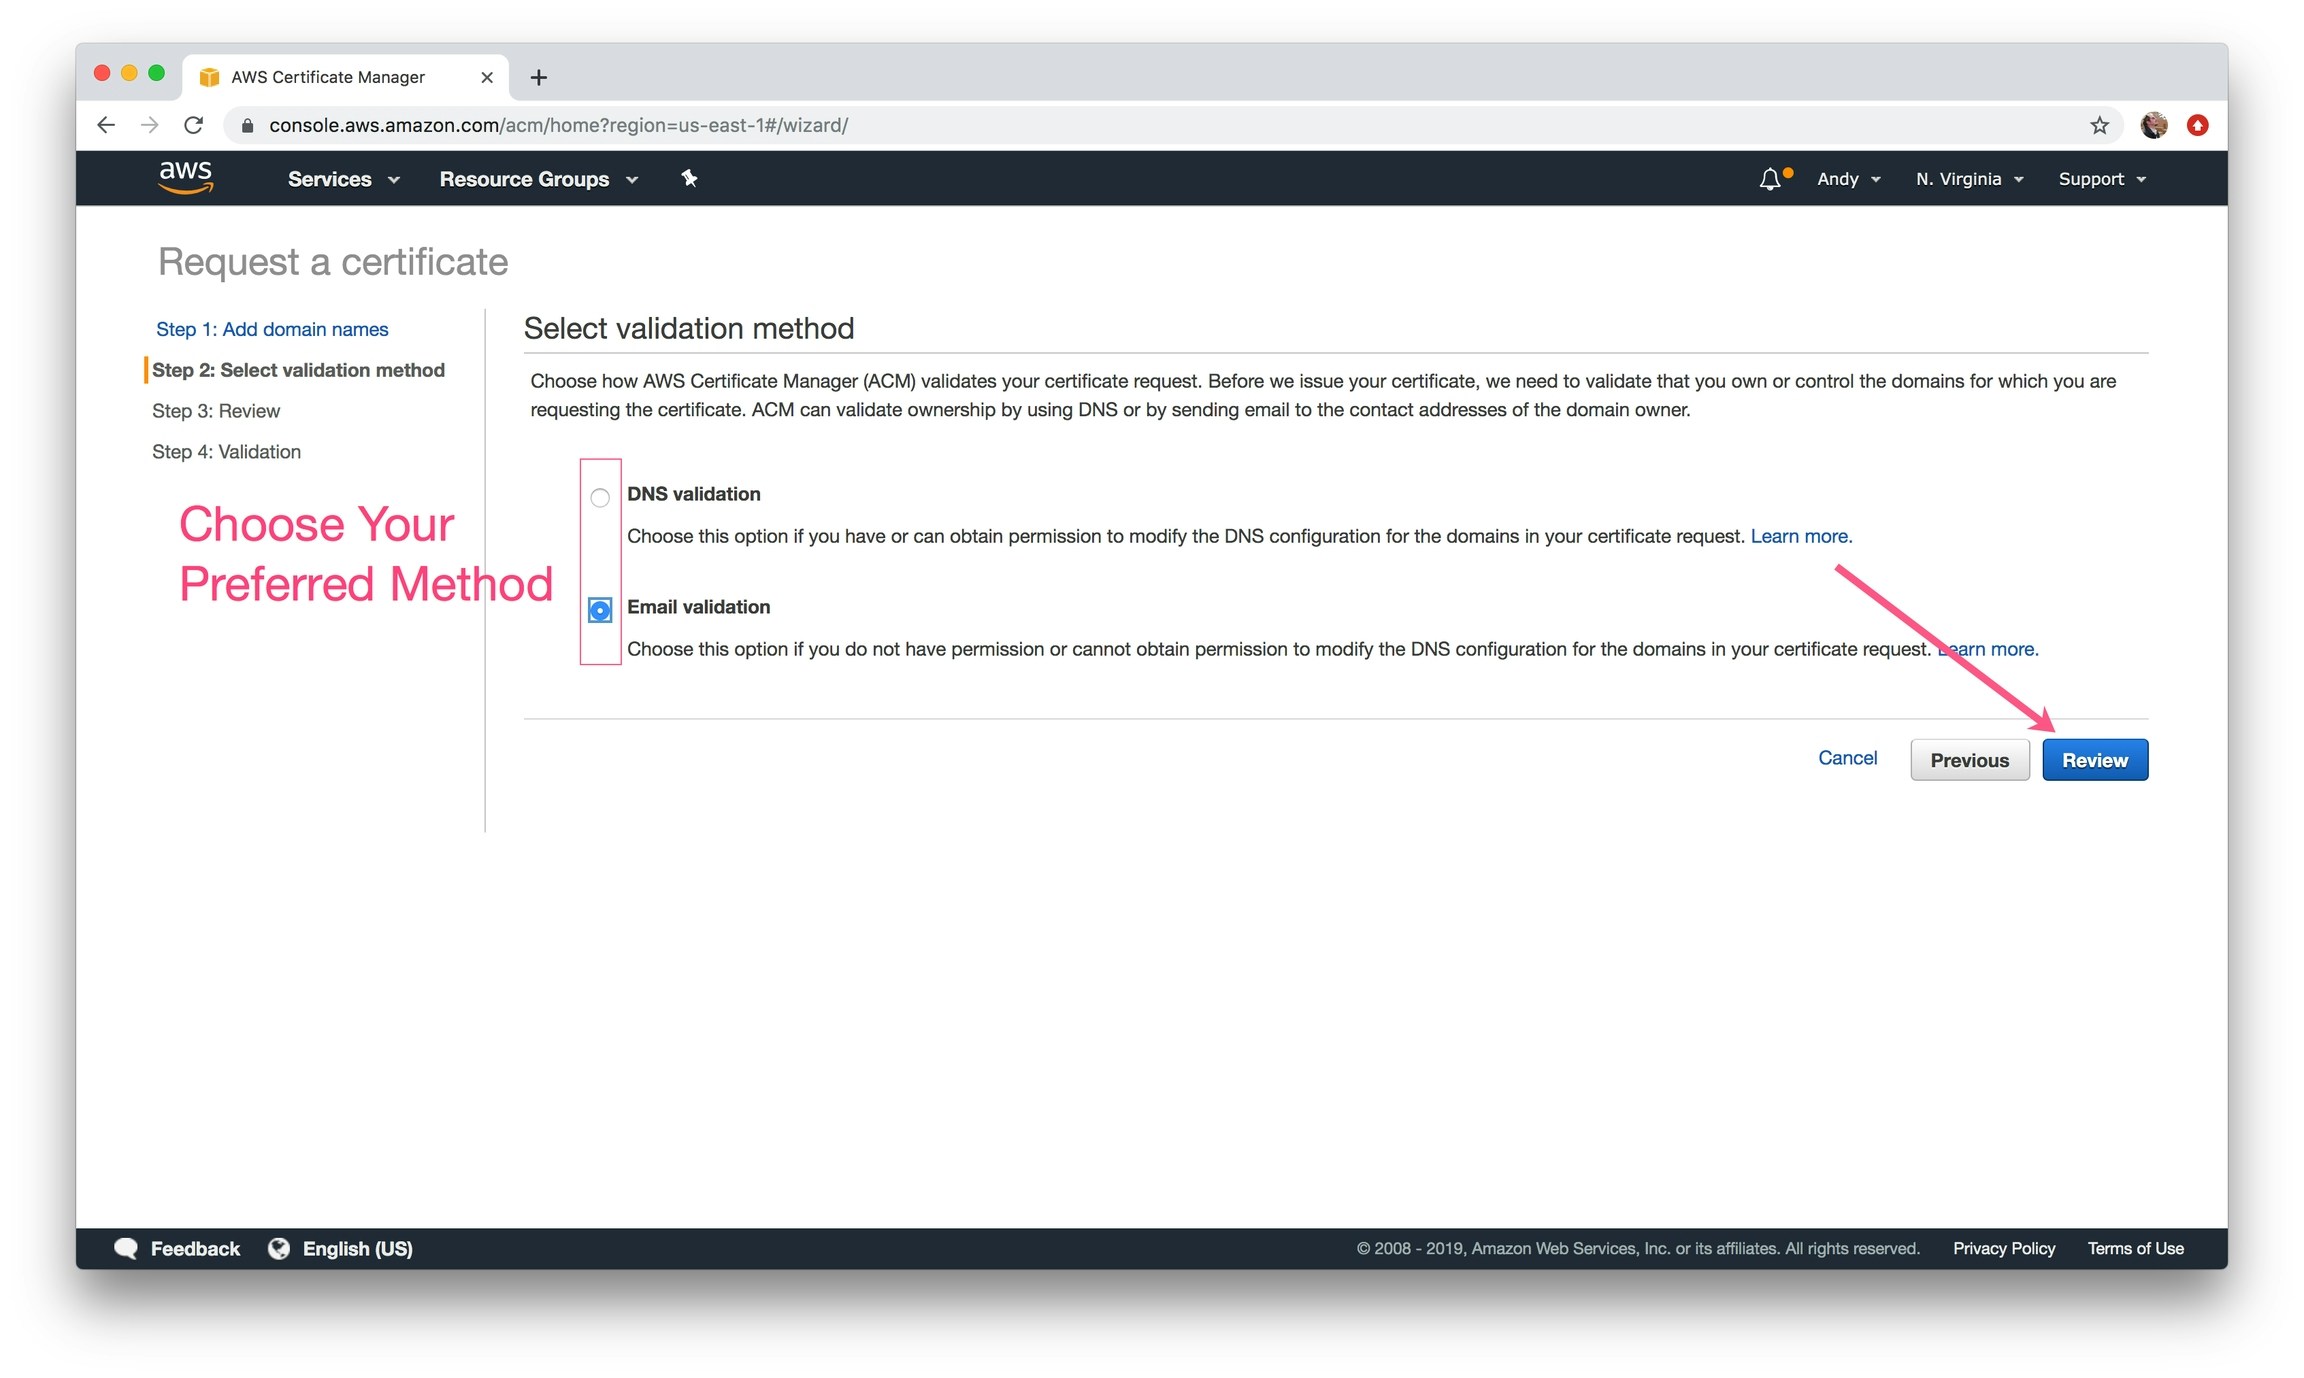Click the Feedback speech bubble icon

tap(126, 1248)
